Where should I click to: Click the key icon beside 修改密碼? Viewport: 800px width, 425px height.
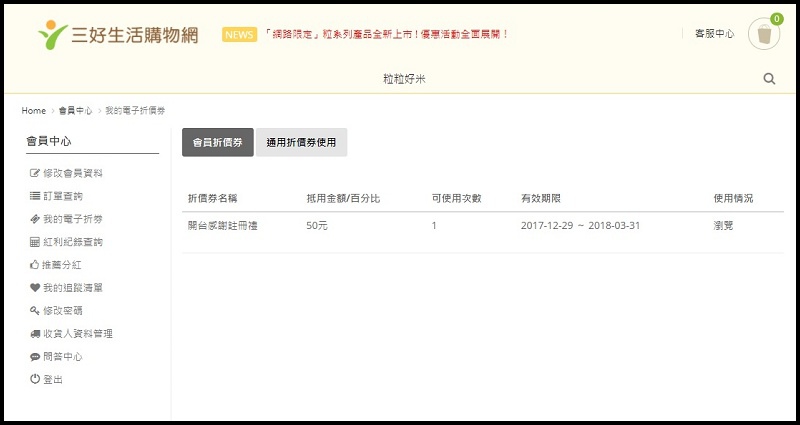(35, 310)
